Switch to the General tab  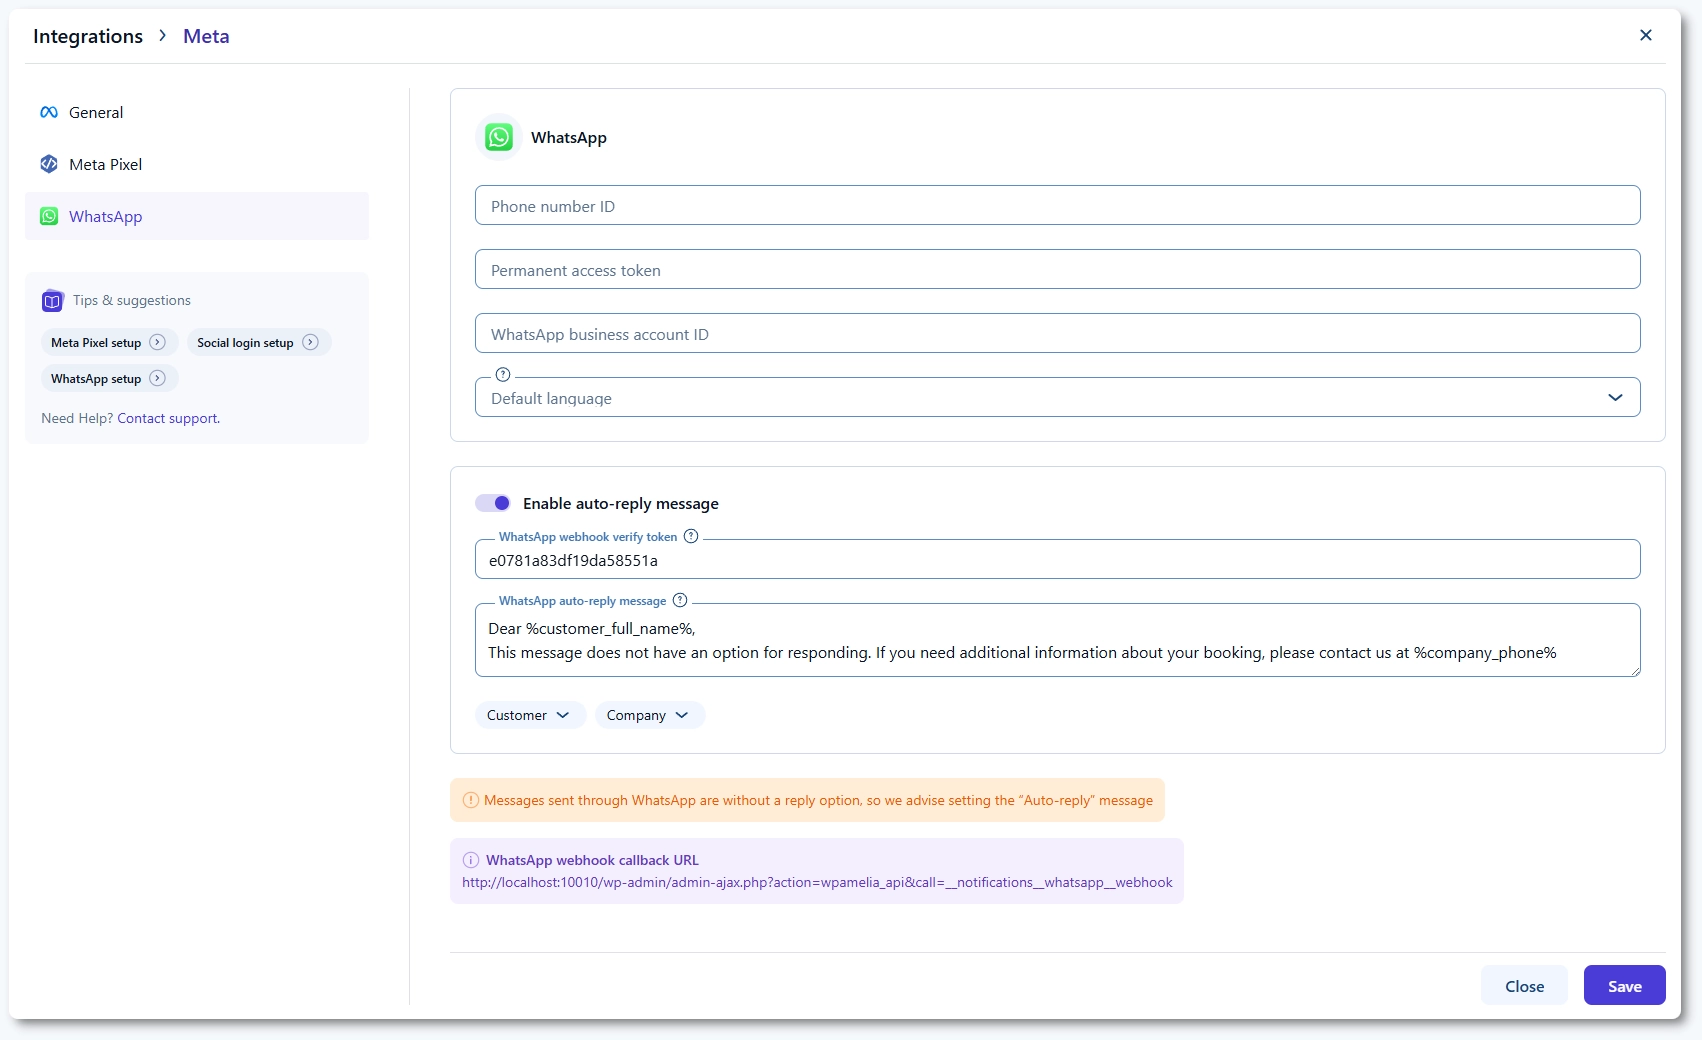(x=96, y=112)
